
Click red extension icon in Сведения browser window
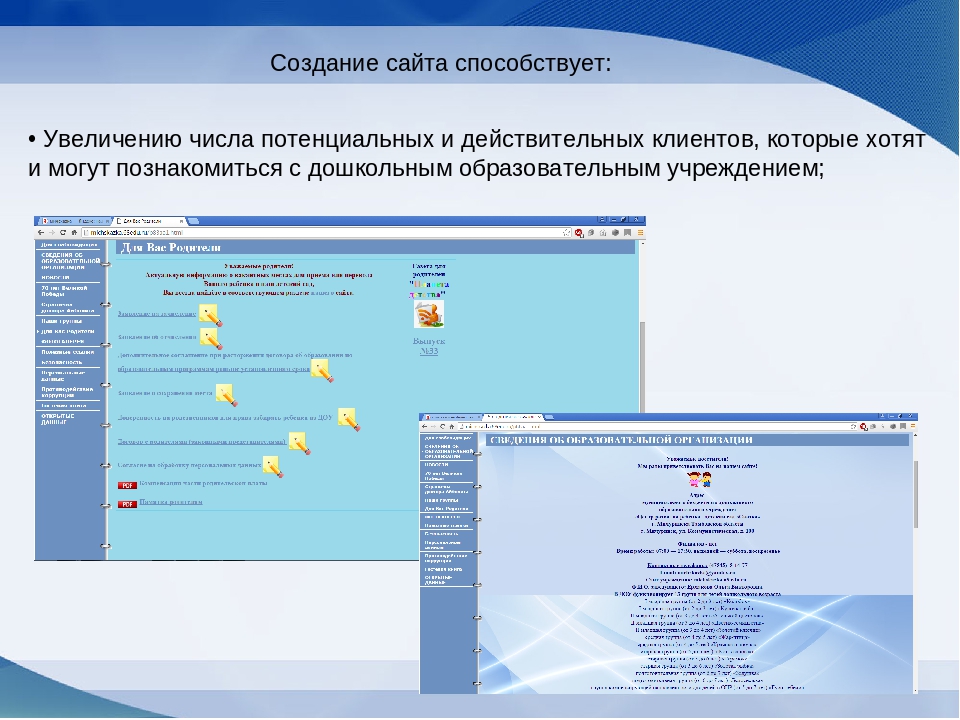pos(863,427)
